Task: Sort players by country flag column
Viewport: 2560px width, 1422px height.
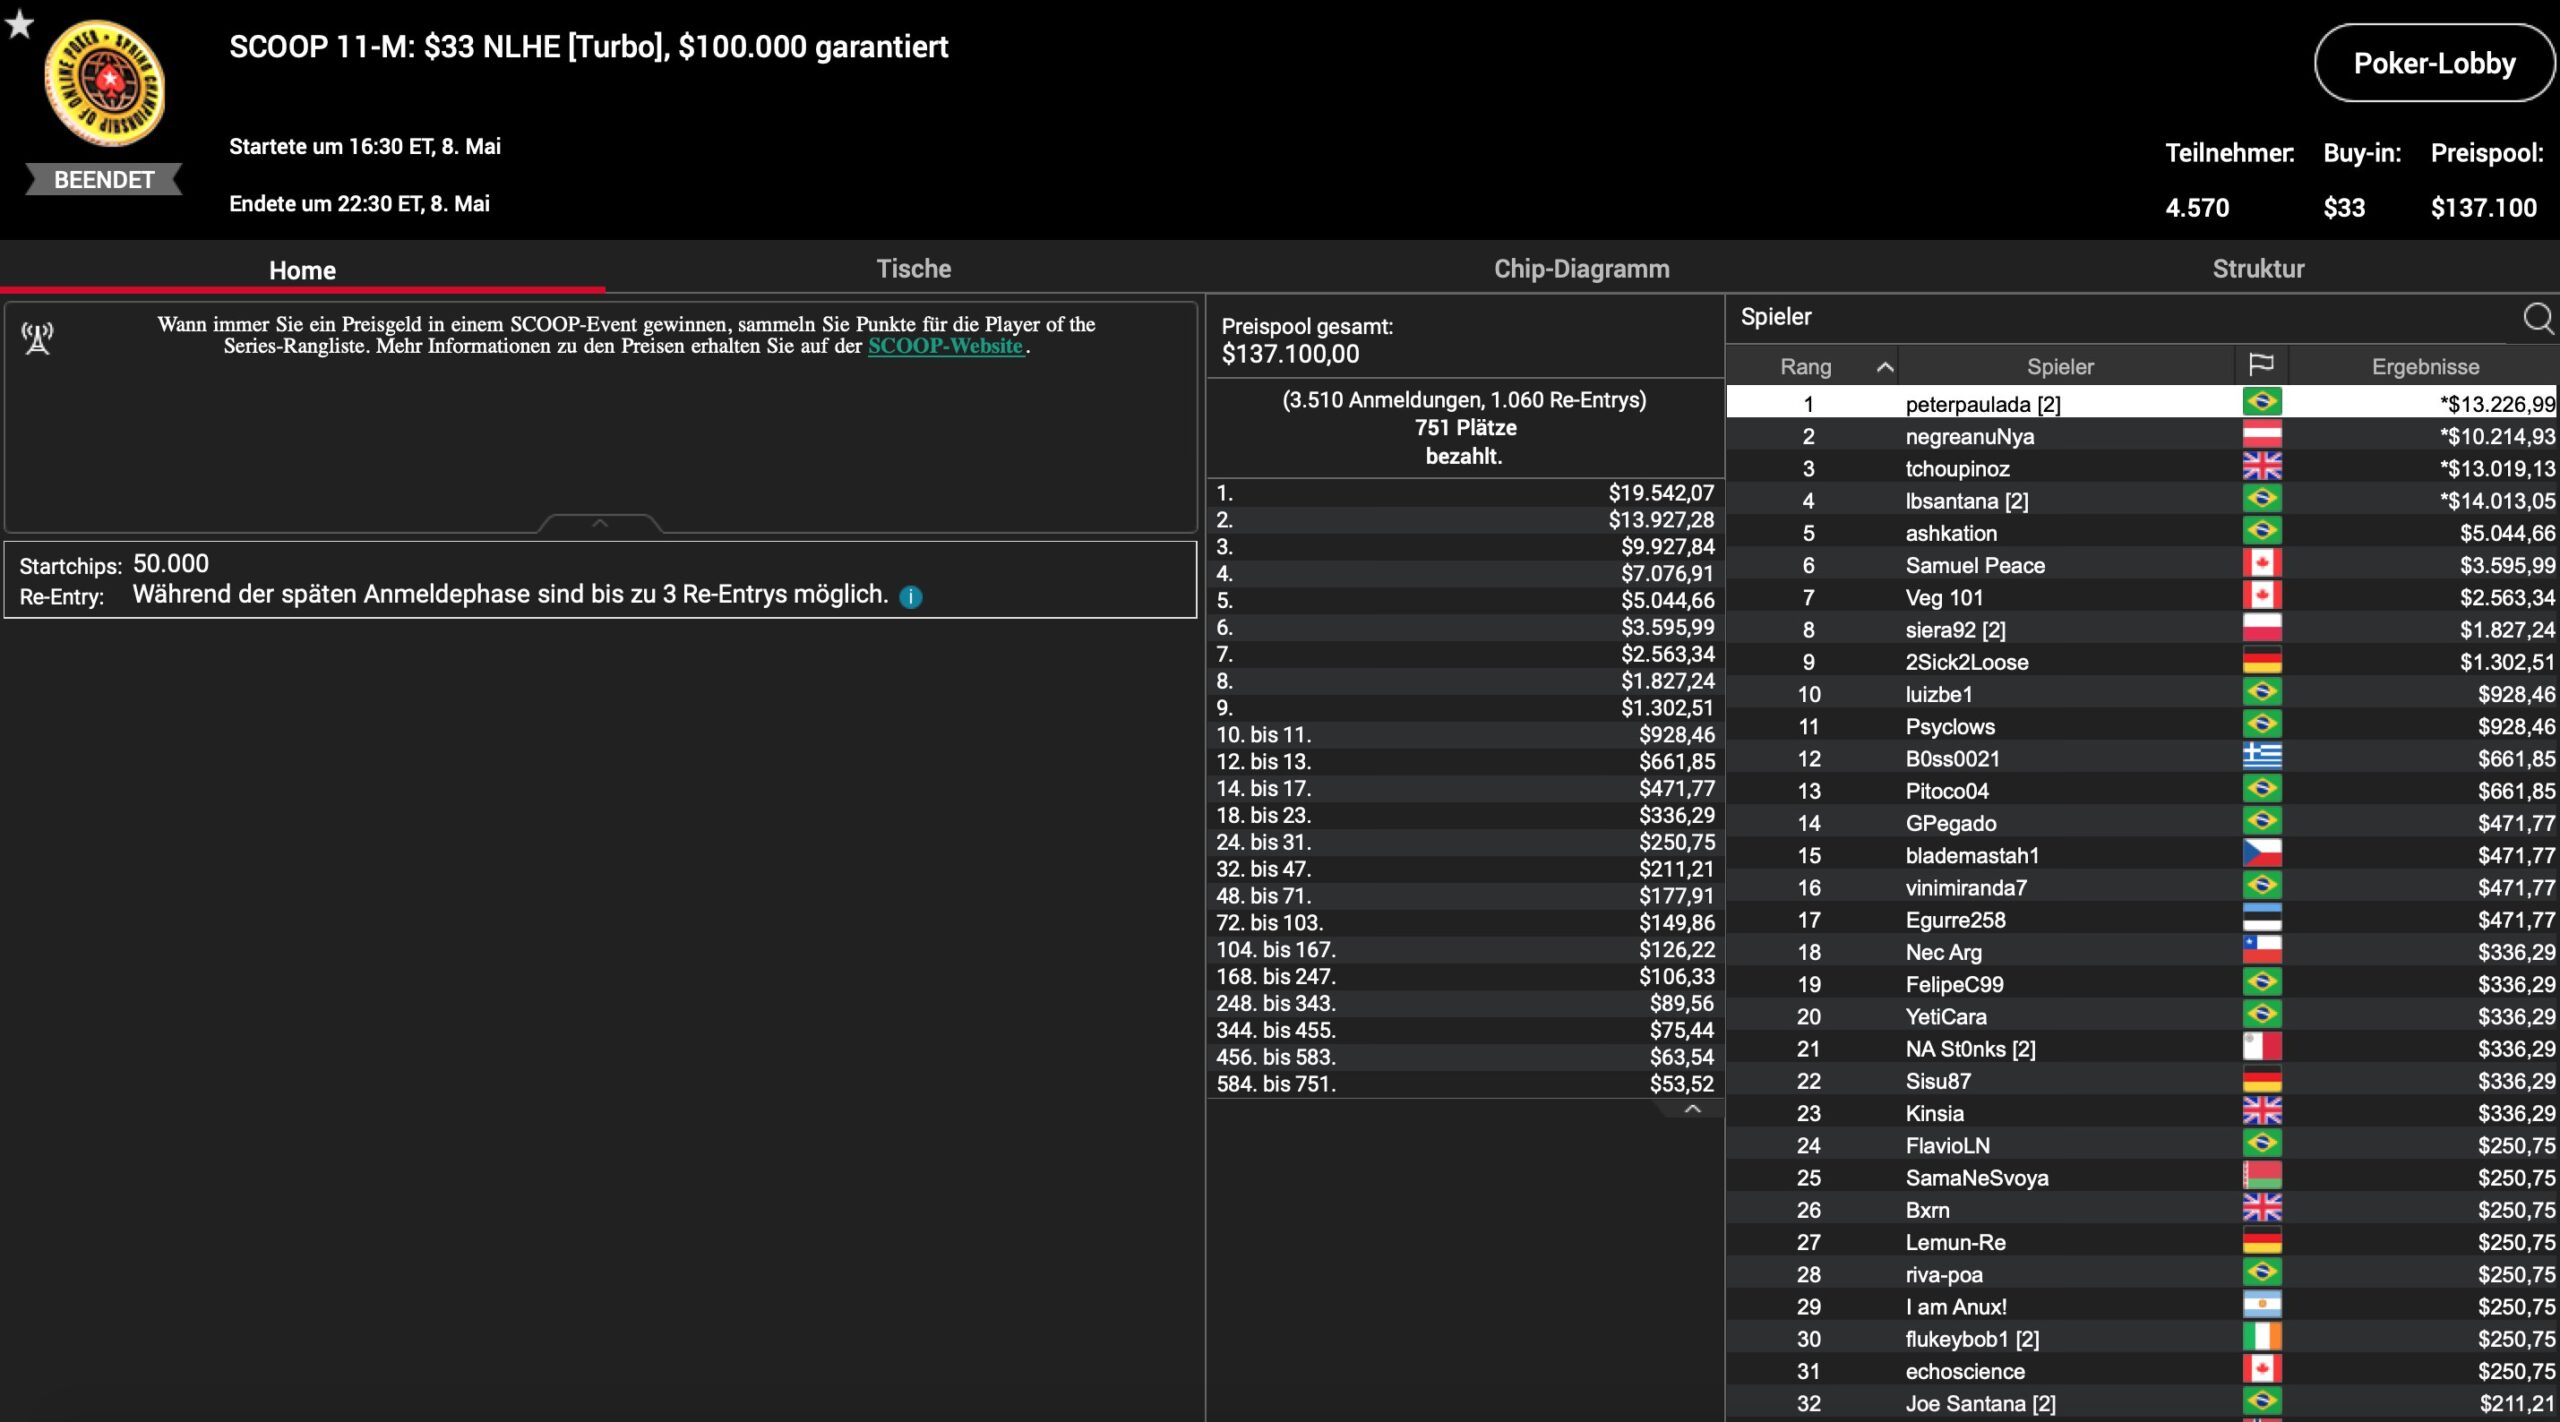Action: click(x=2261, y=365)
